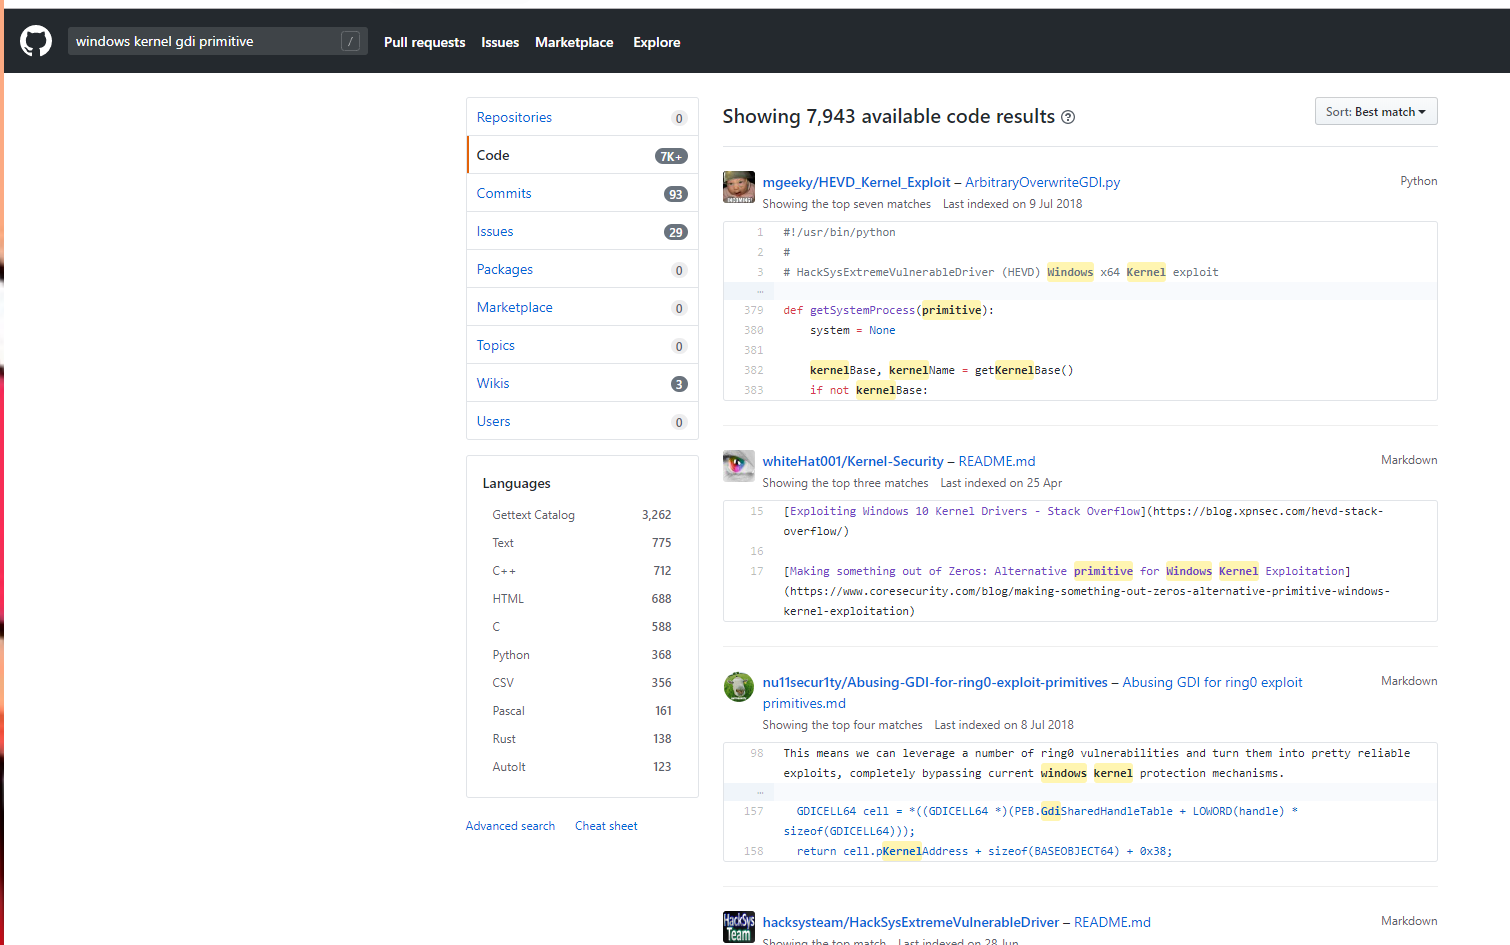
Task: Expand collapsed lines in Abusing GDI snippet
Action: (x=760, y=792)
